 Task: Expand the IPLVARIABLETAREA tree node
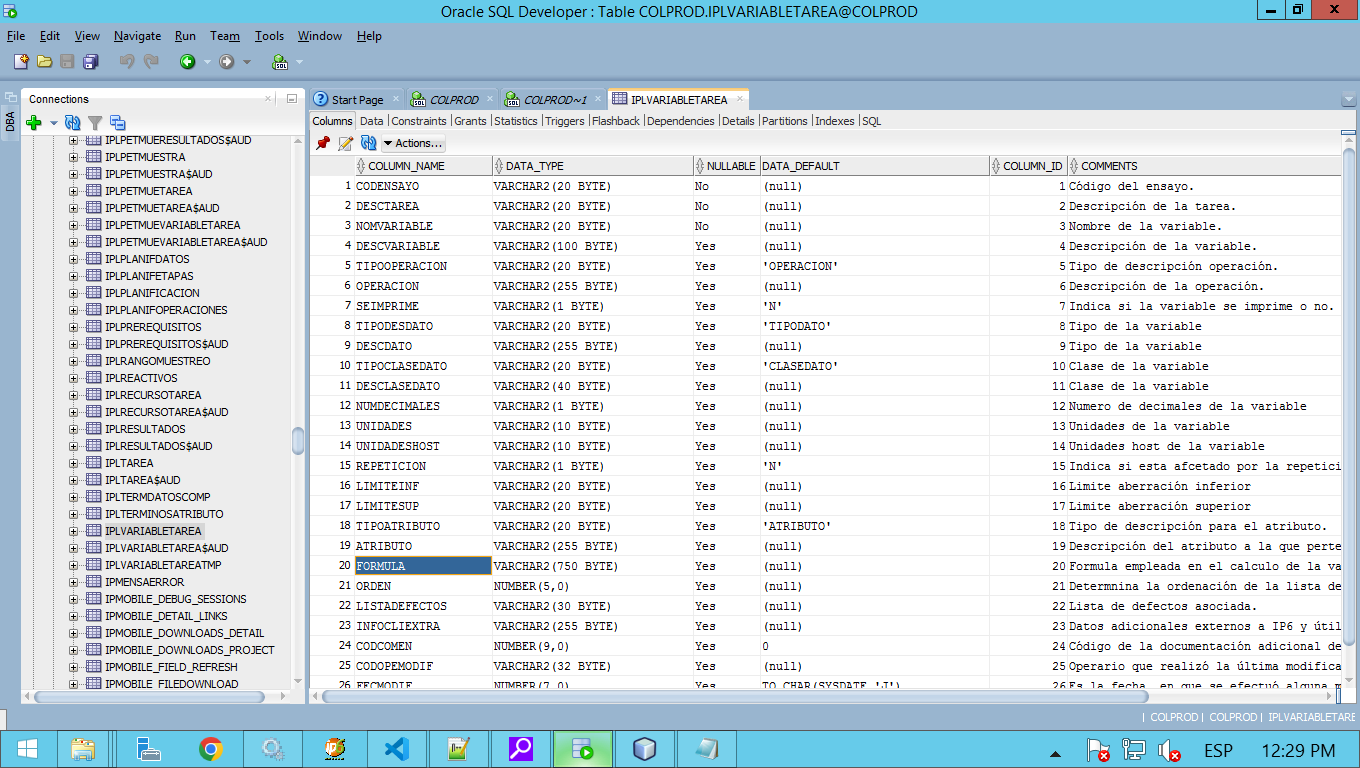73,531
